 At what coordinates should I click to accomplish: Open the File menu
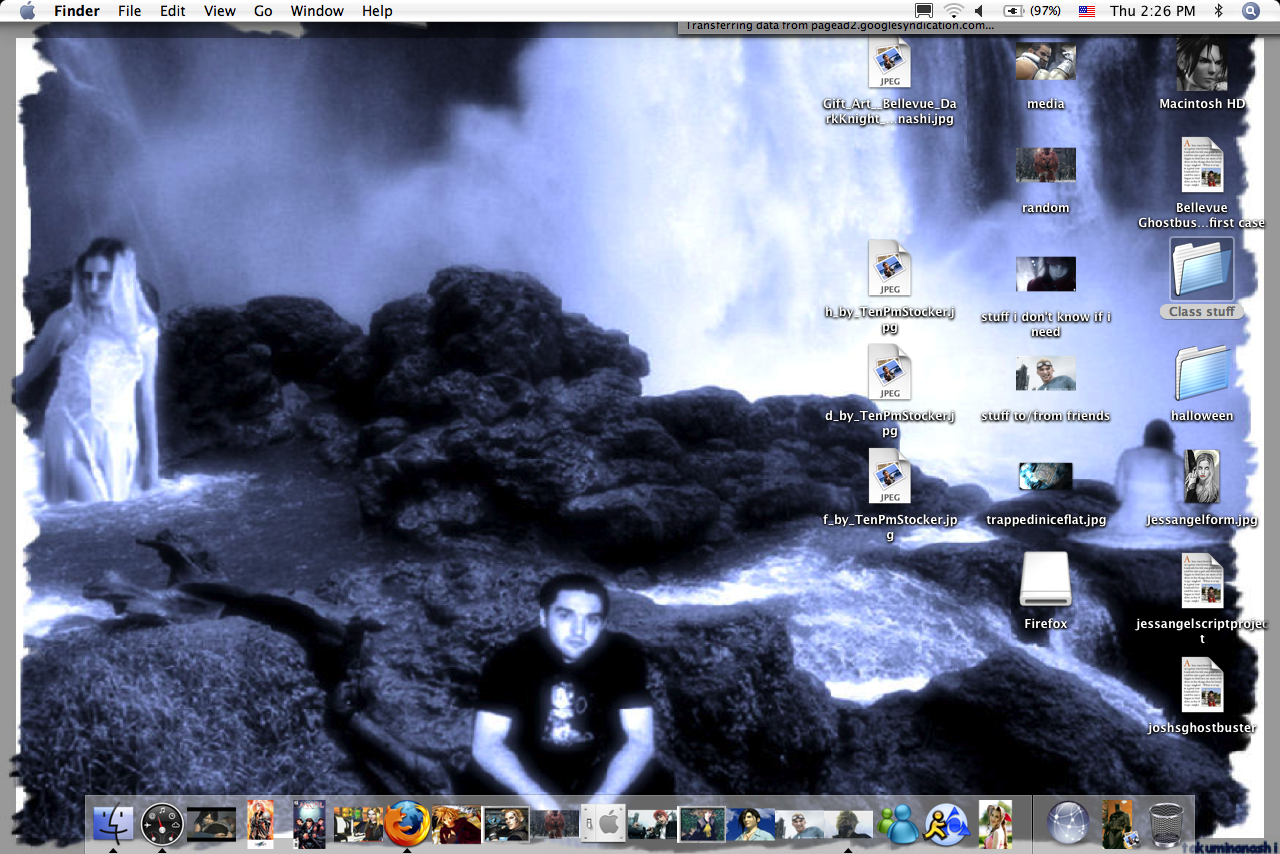tap(129, 11)
